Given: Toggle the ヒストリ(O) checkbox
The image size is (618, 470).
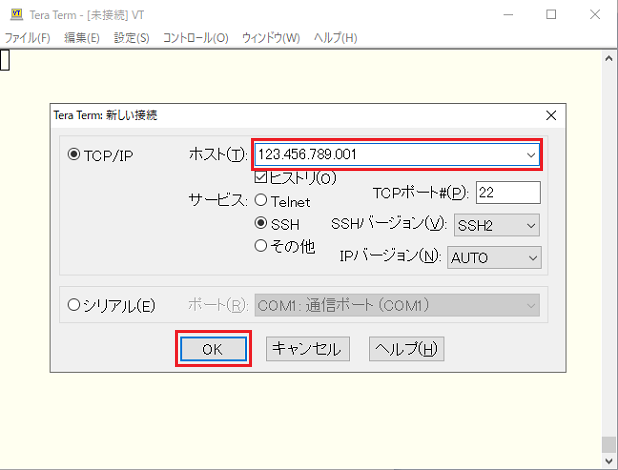Looking at the screenshot, I should (x=261, y=179).
